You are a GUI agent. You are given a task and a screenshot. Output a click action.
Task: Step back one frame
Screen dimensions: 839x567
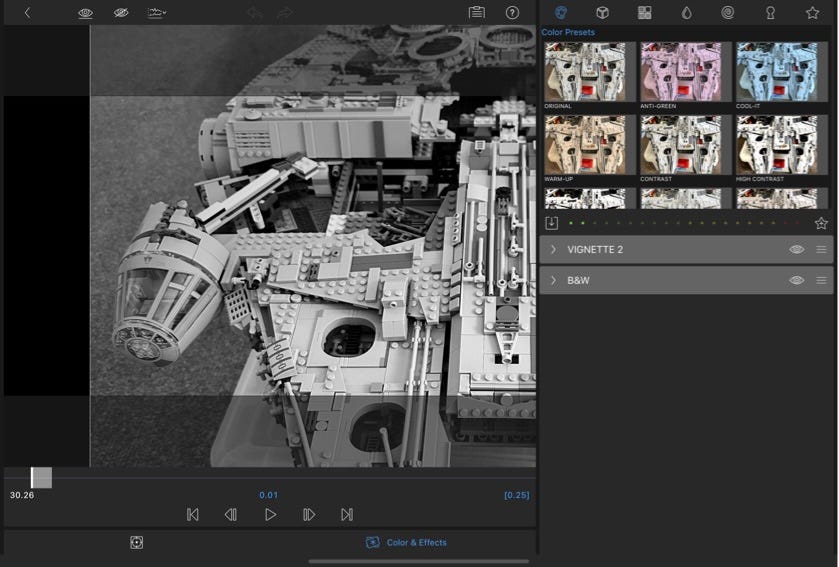point(231,515)
